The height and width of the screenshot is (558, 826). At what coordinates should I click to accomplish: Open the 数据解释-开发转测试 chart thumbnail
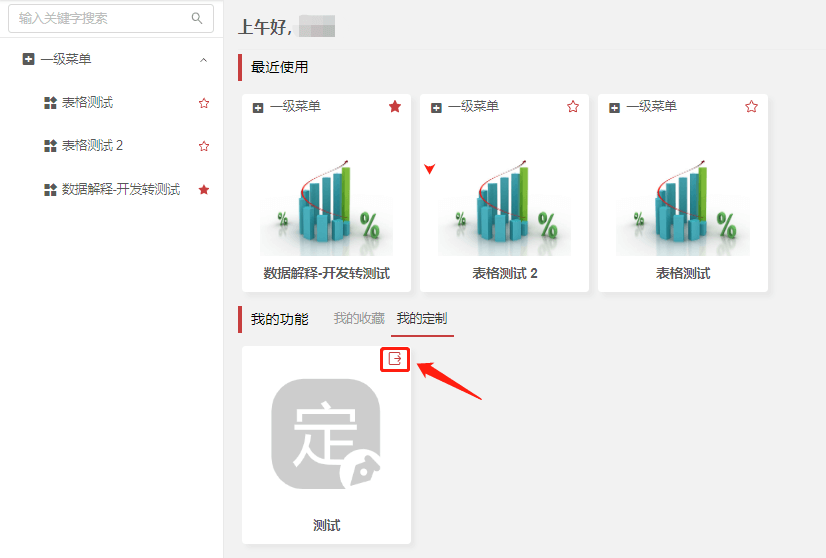click(x=326, y=205)
